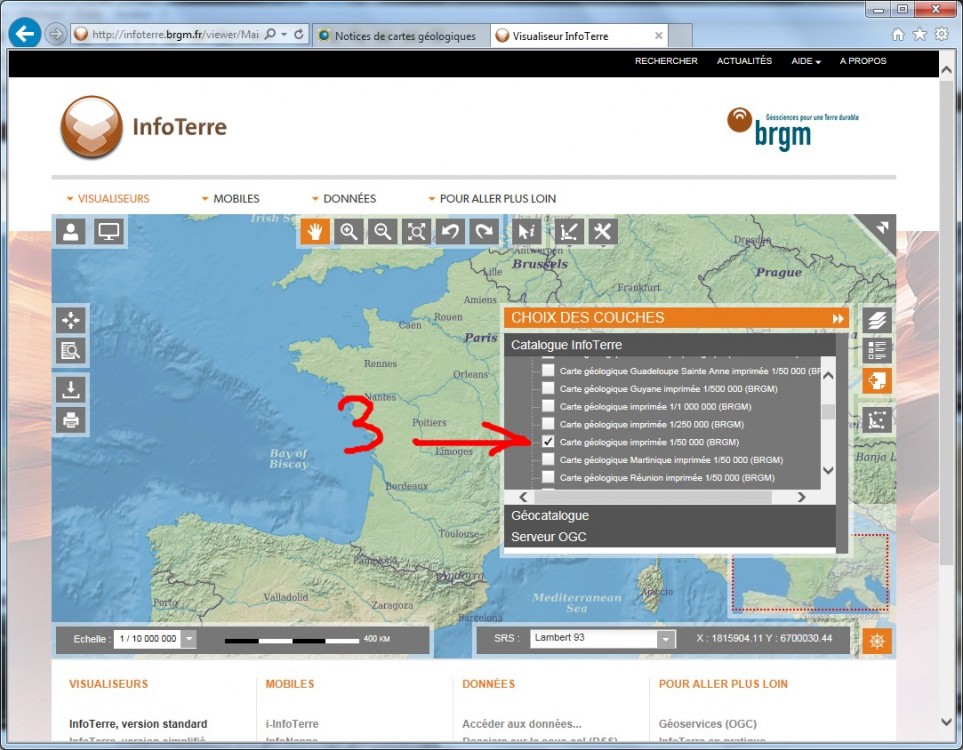
Task: Uncheck Carte géologique imprimée 1/50 000 layer
Action: coord(548,441)
